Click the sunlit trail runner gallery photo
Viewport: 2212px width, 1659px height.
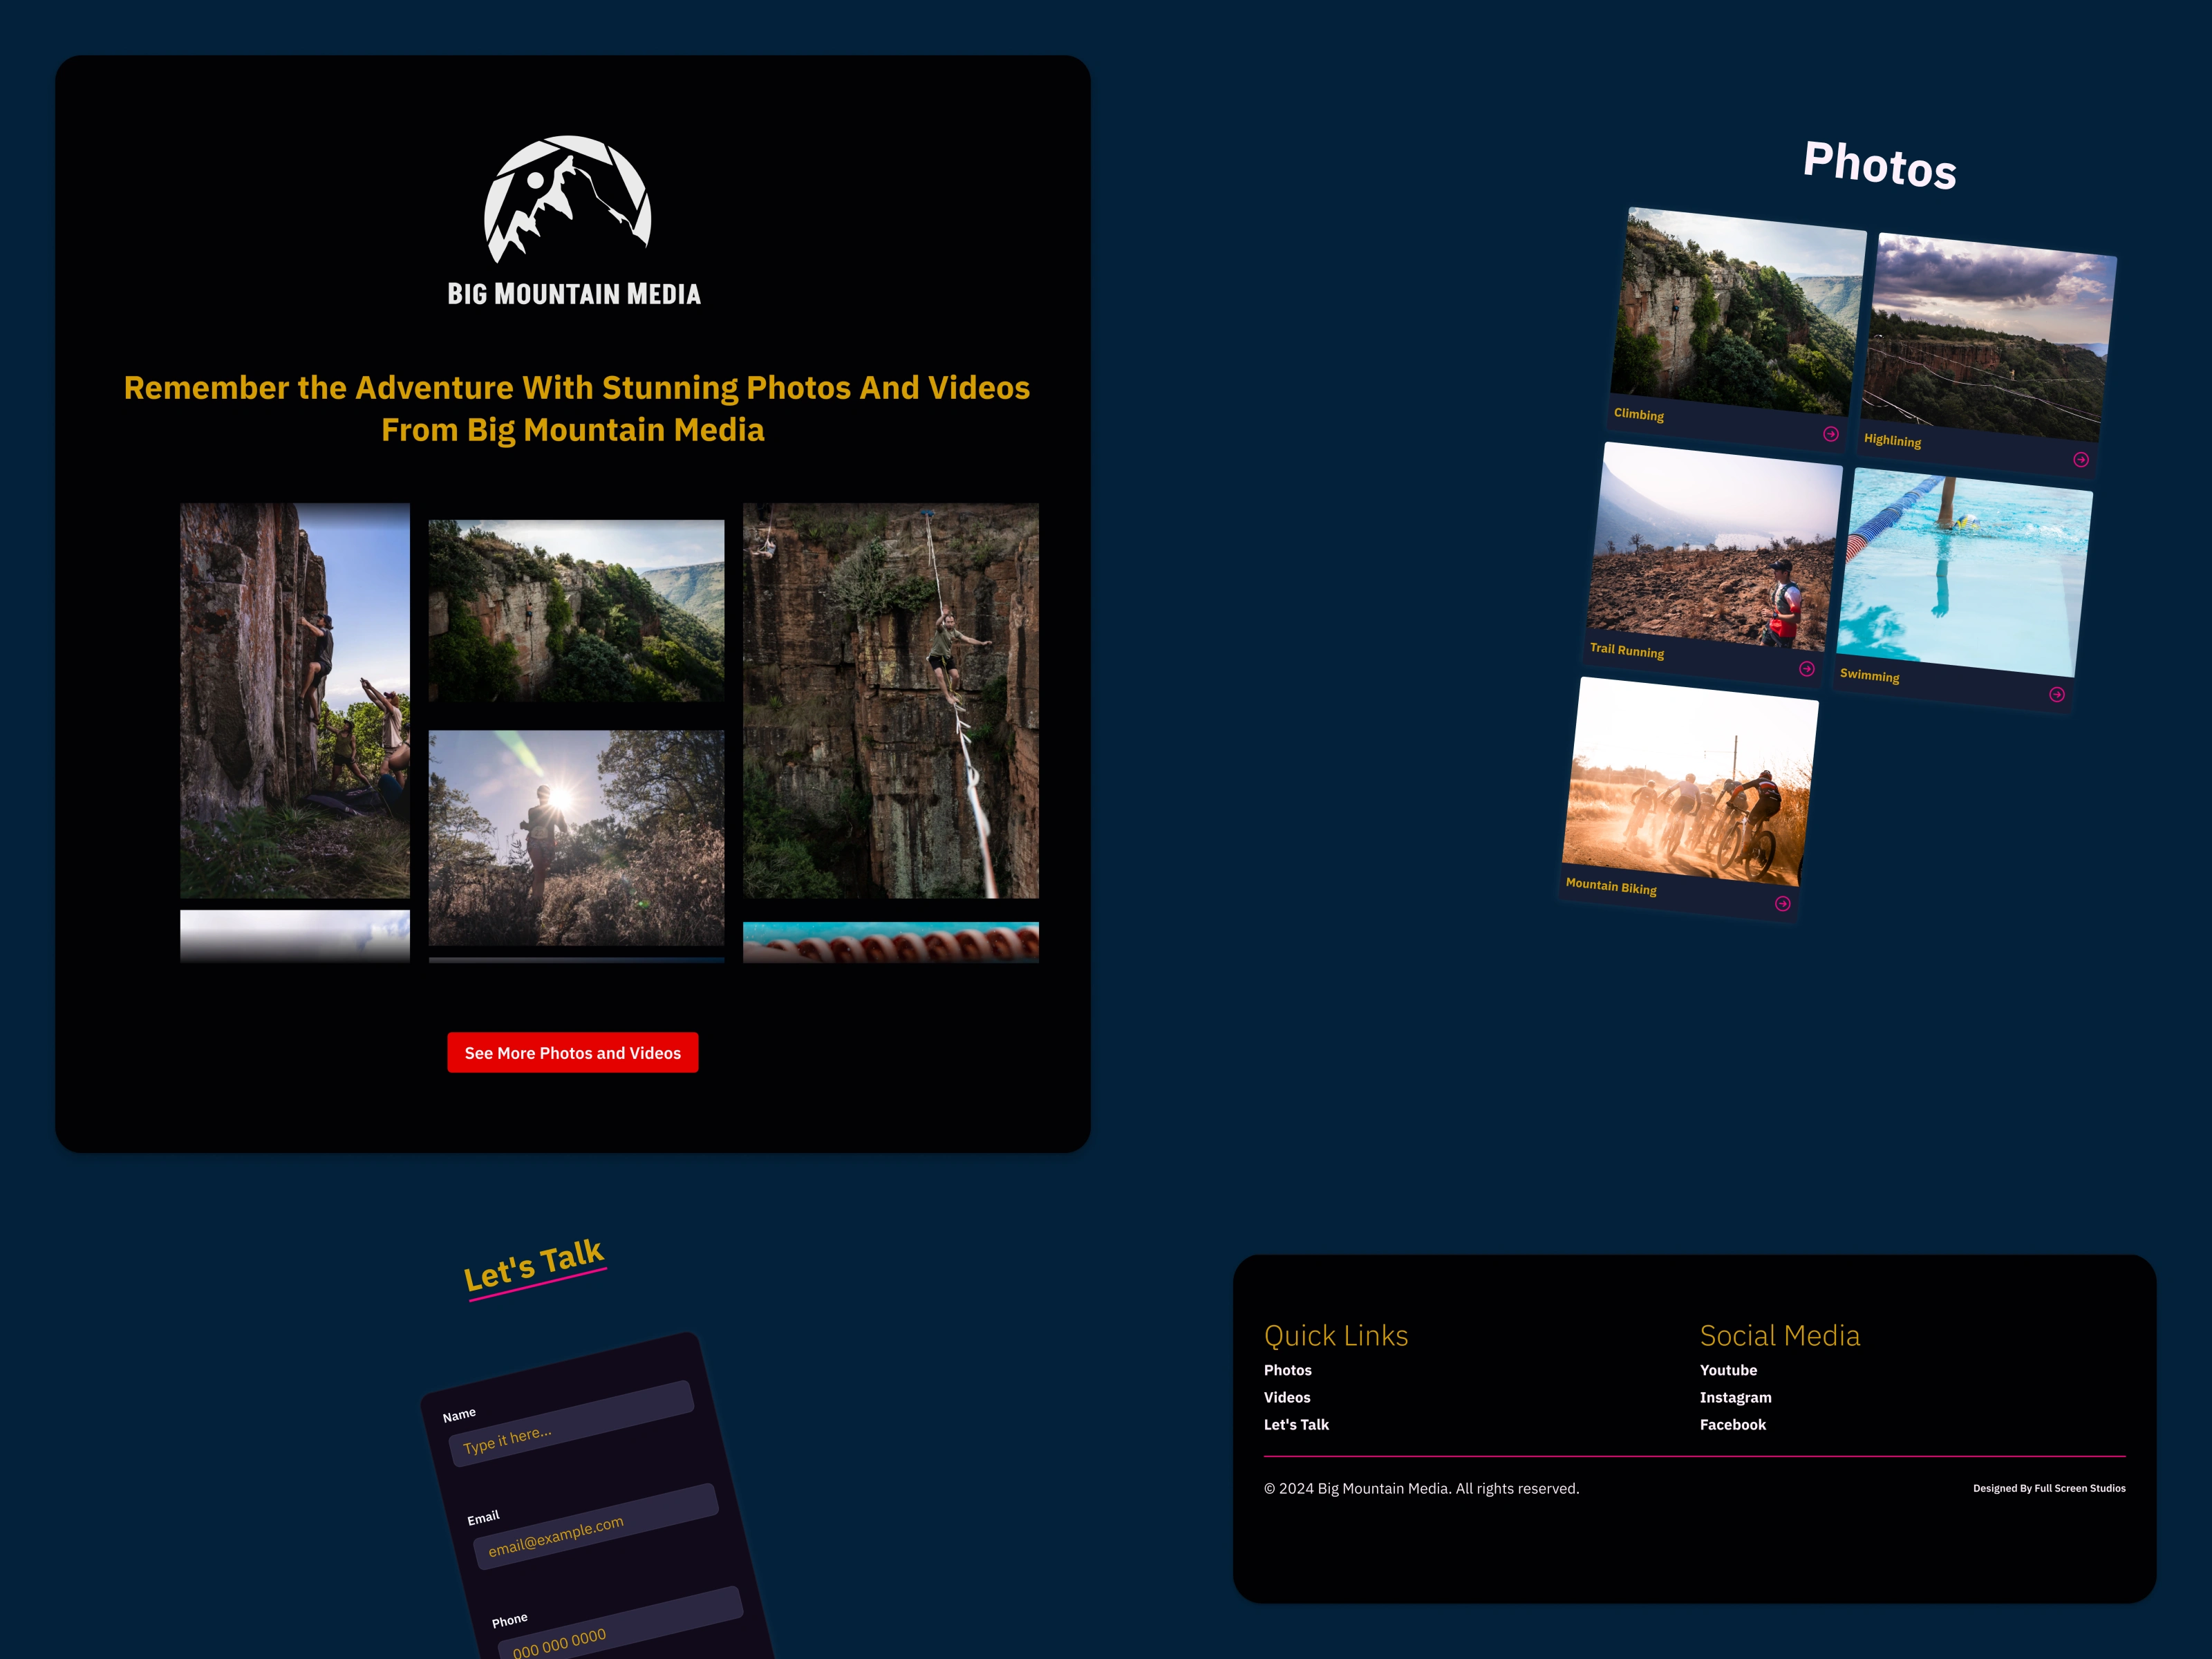point(577,838)
